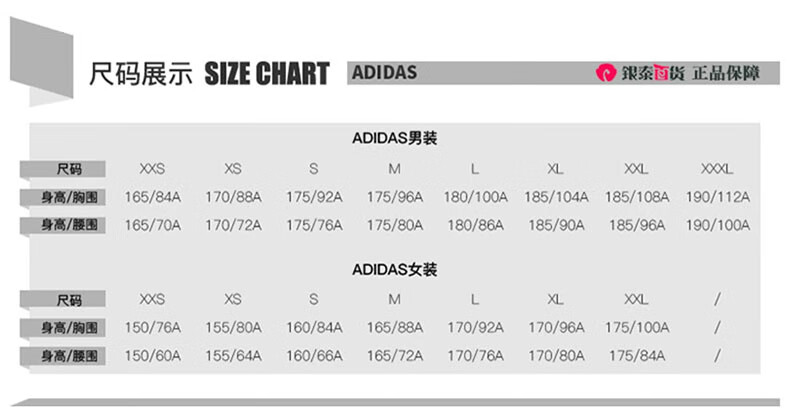Select men's XXXL size column header
This screenshot has height=420, width=790.
(x=717, y=169)
